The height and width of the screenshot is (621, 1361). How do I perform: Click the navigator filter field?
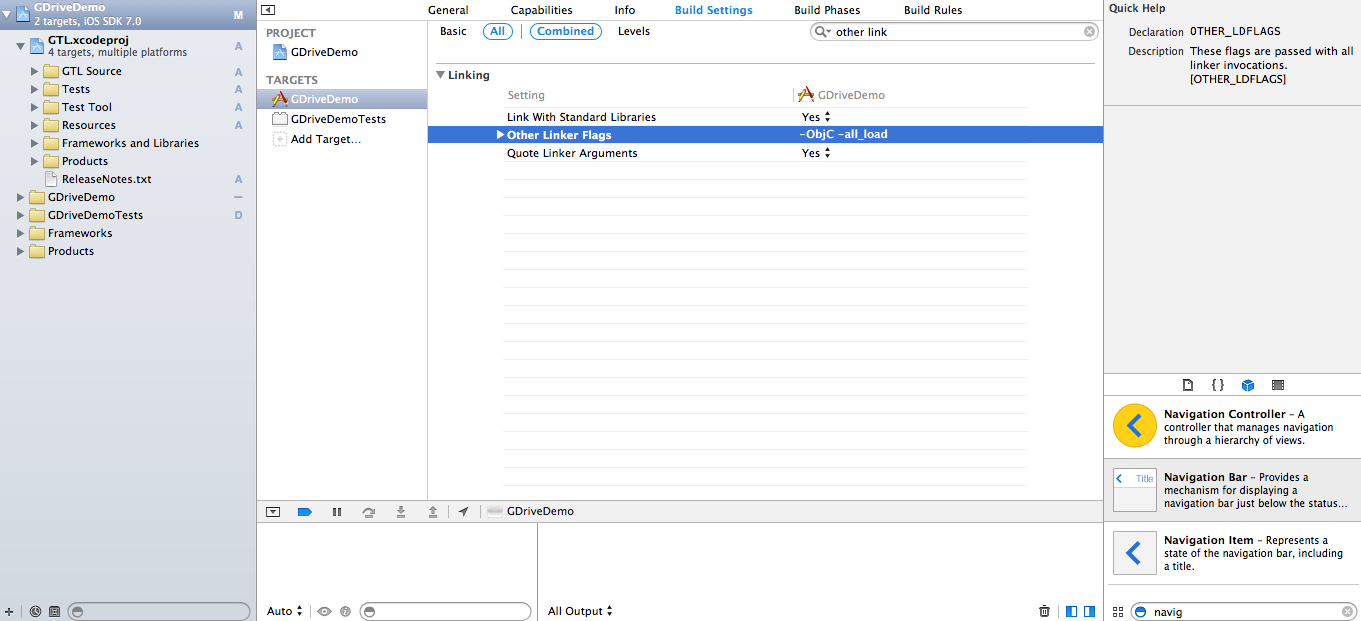(160, 611)
